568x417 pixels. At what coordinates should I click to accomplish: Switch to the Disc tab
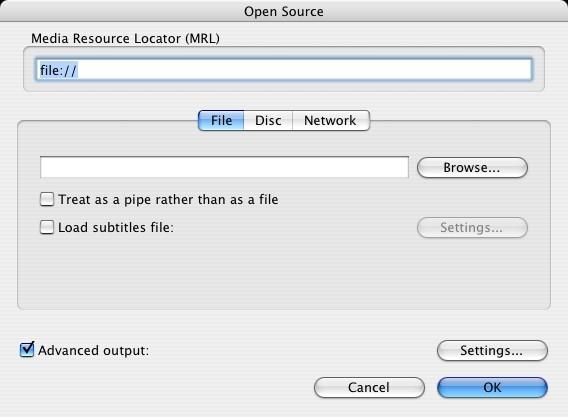[268, 121]
